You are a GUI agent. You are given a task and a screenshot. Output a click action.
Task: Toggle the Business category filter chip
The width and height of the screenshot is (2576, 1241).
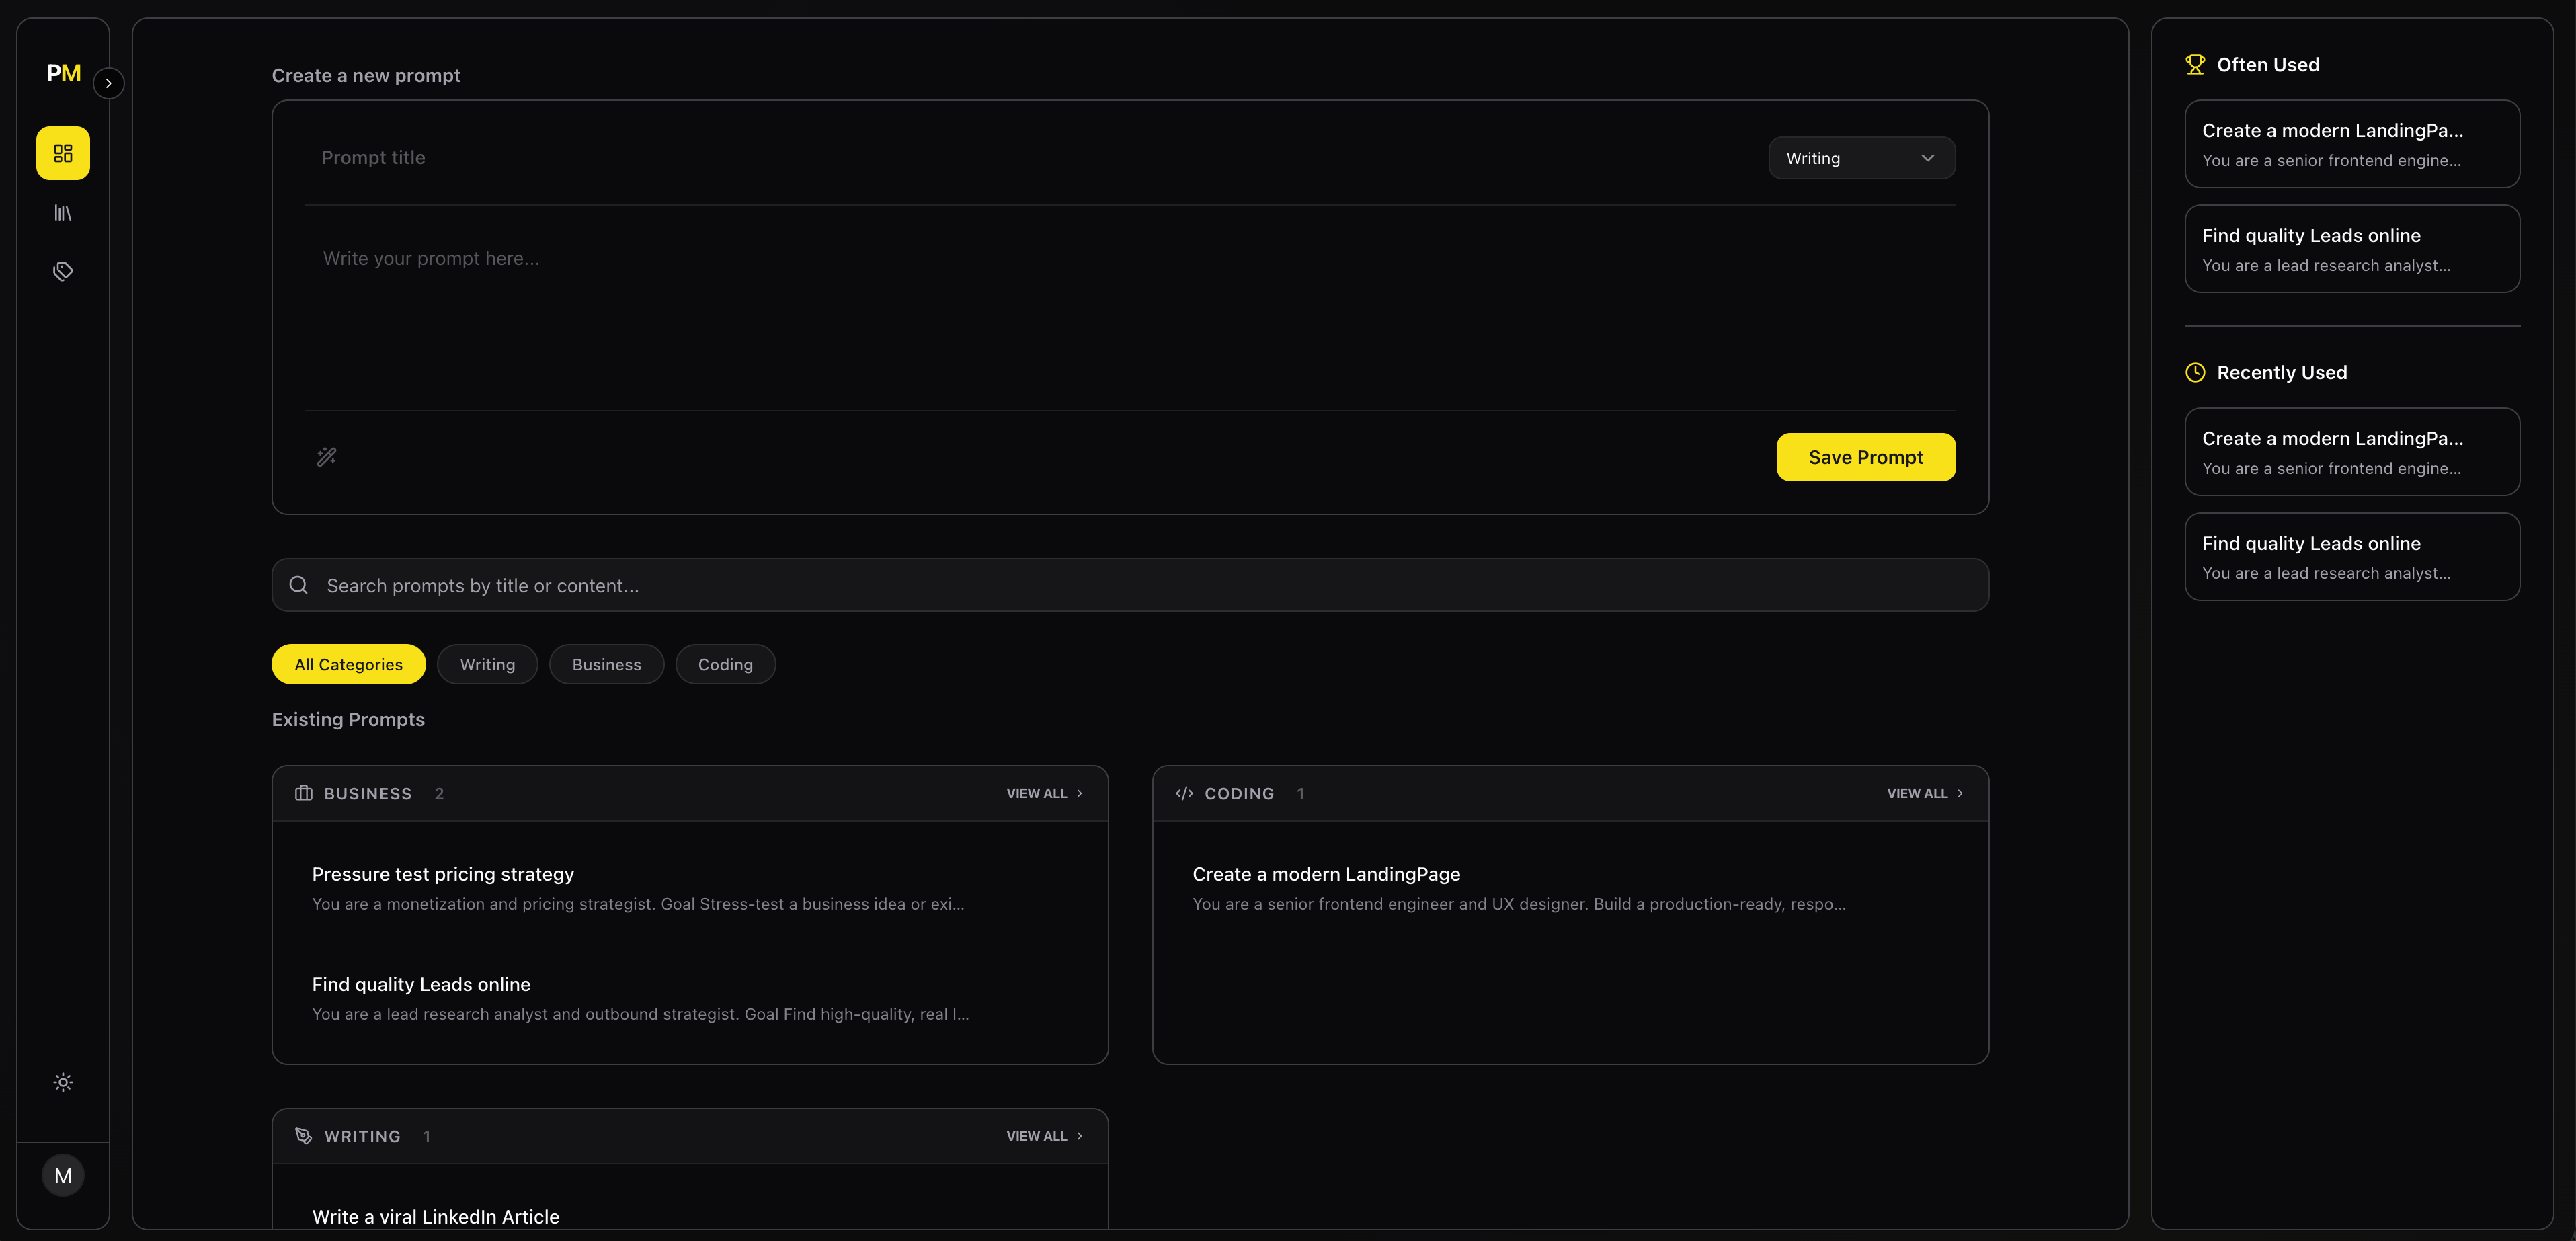[606, 664]
